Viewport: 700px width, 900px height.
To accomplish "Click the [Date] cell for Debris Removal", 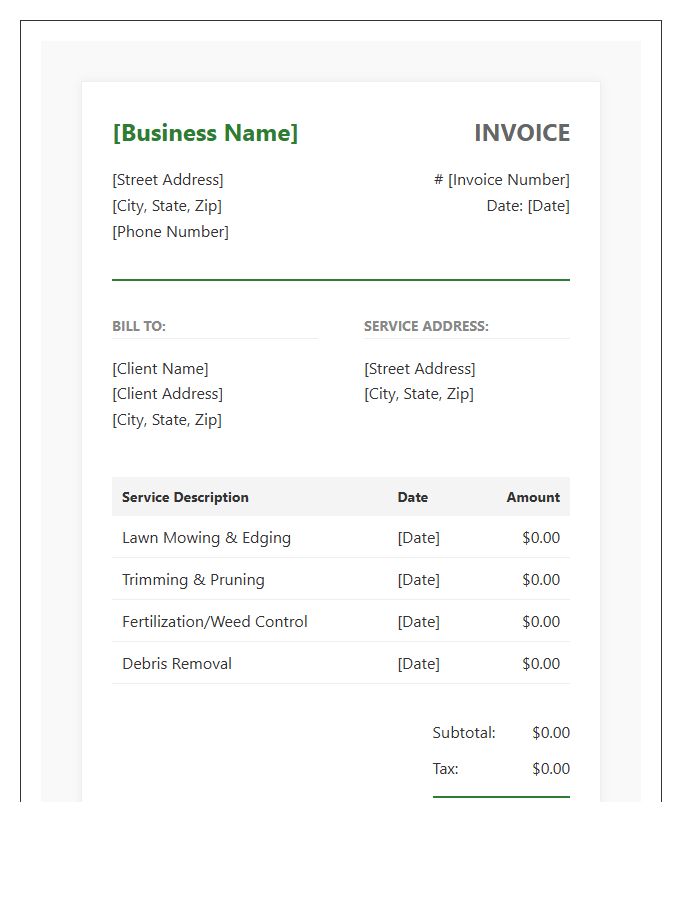I will pos(418,664).
